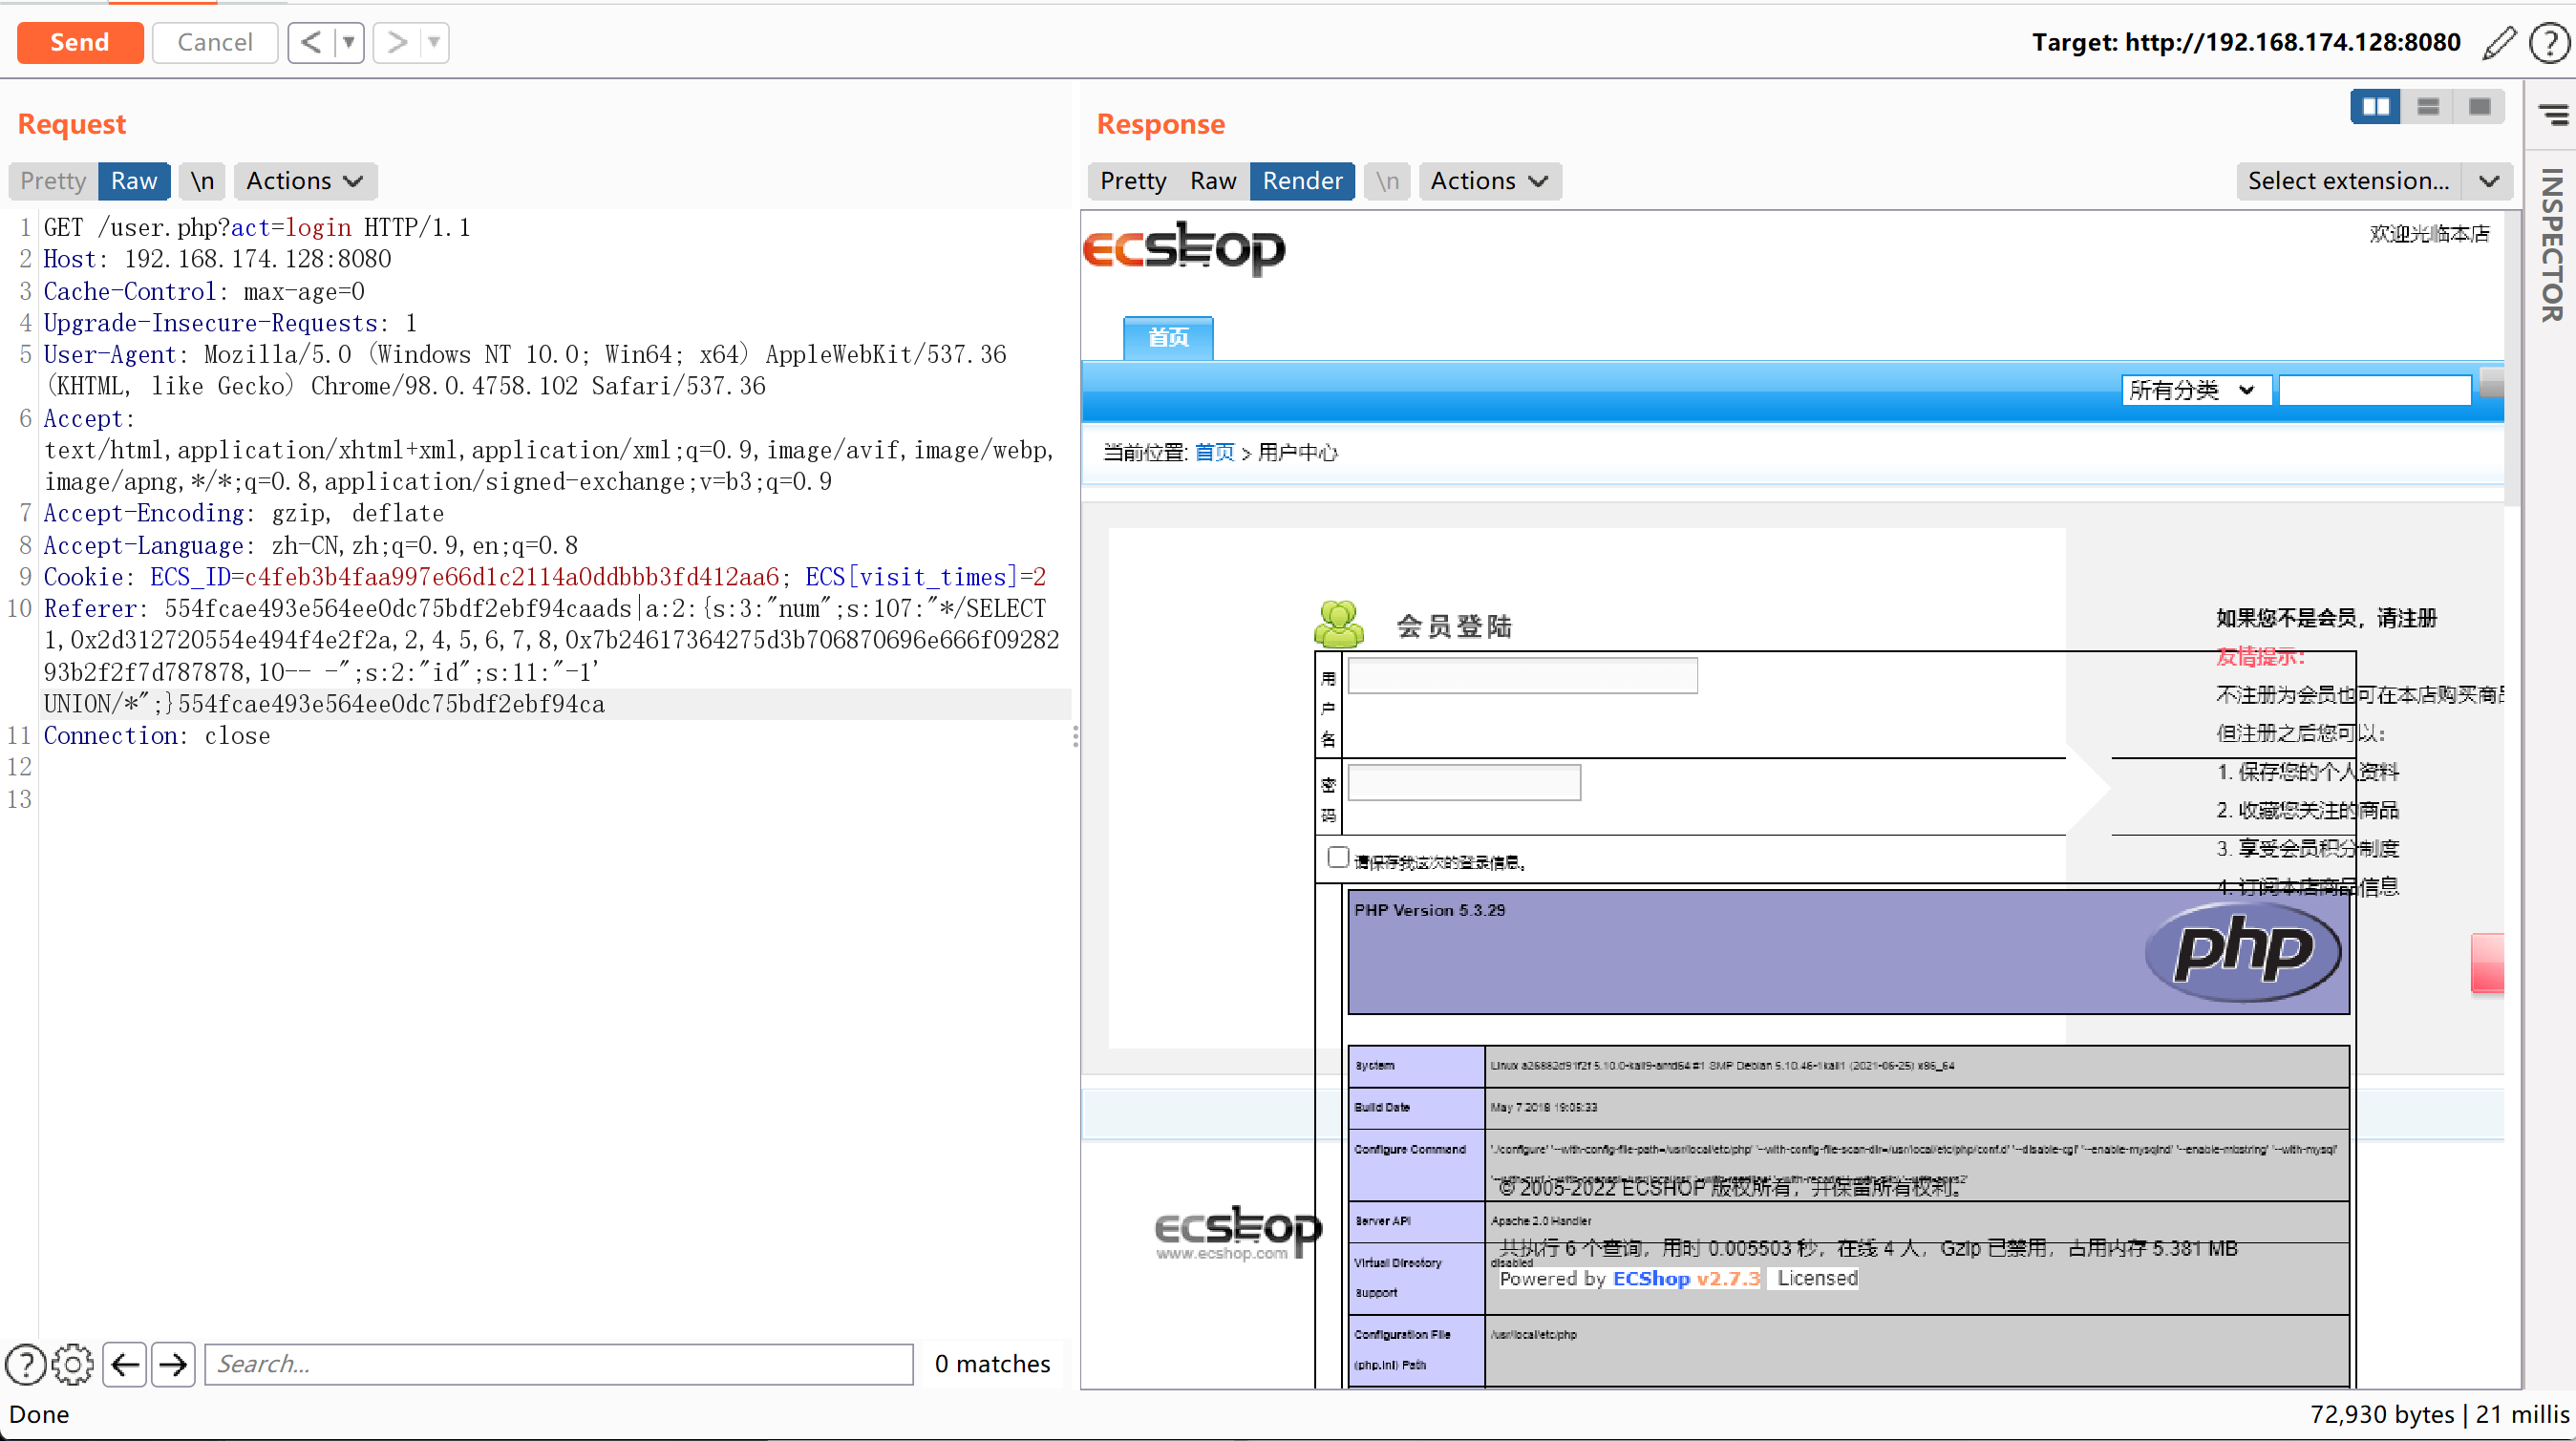Tick the remember login info checkbox
This screenshot has width=2576, height=1441.
1337,857
